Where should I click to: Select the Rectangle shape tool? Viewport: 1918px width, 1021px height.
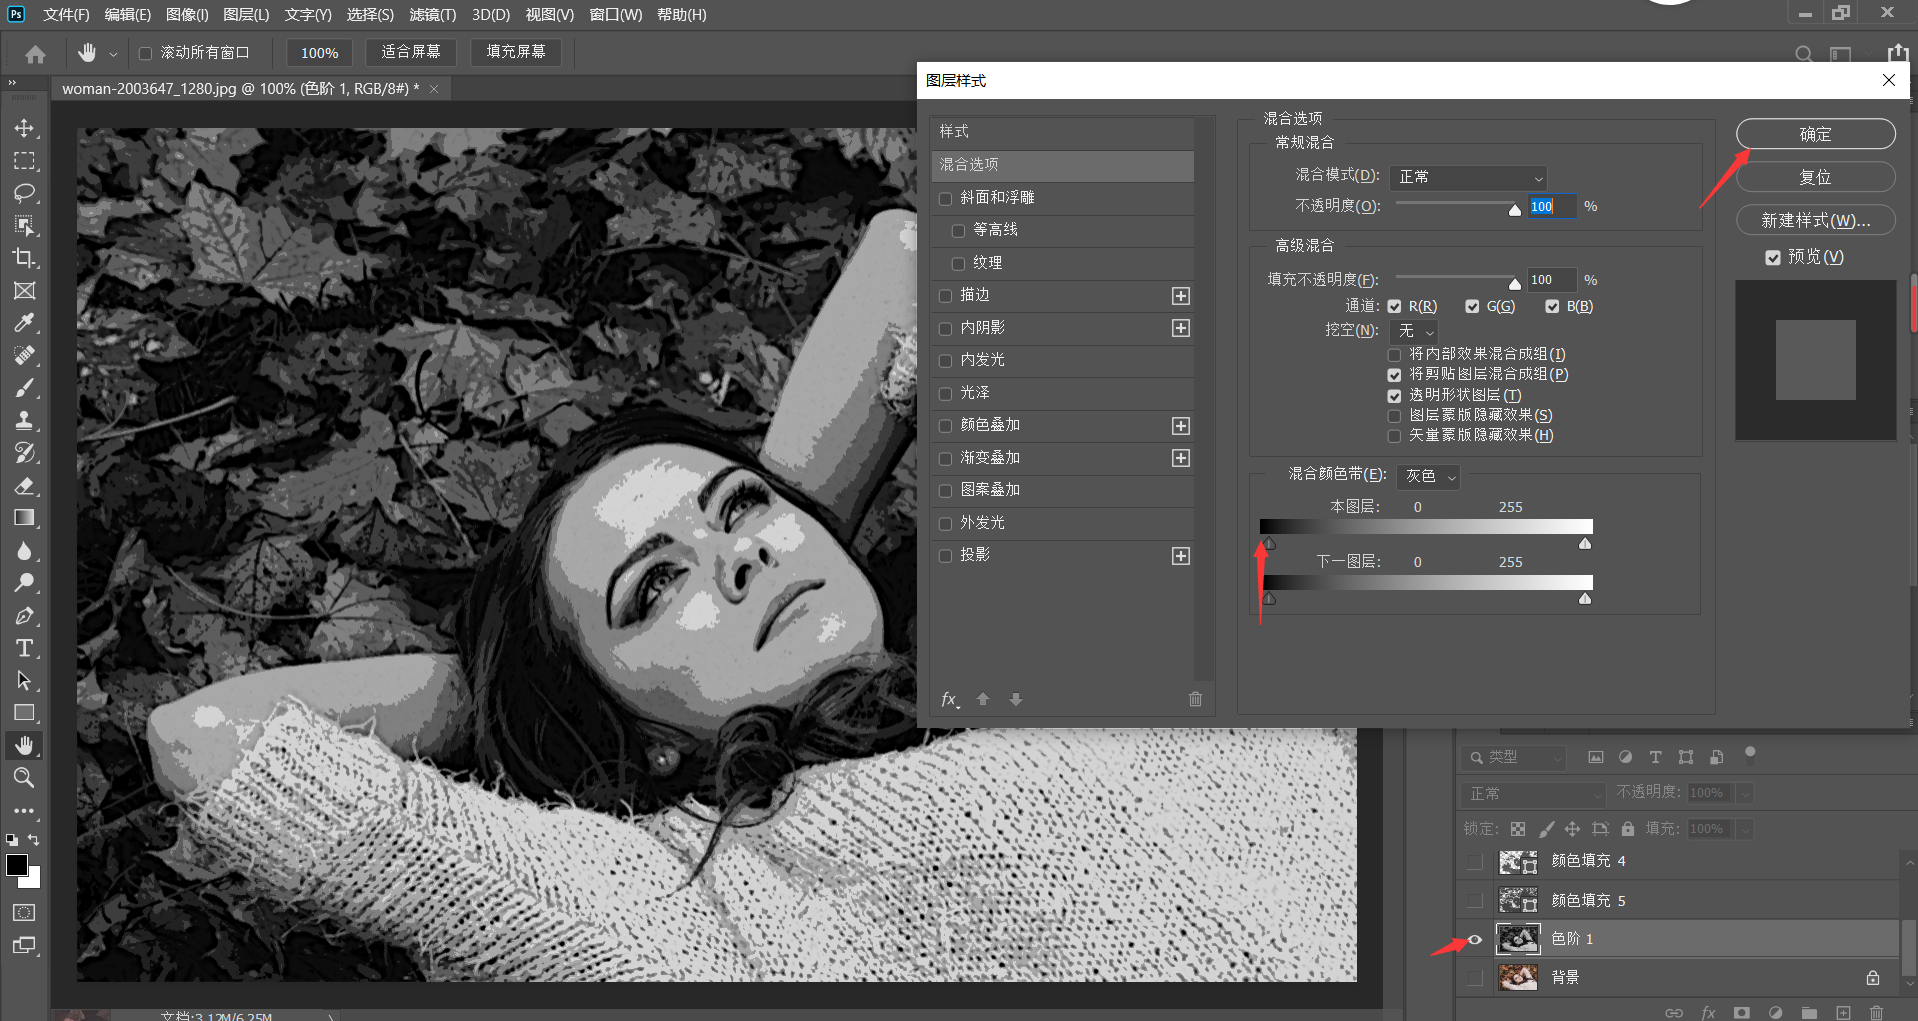[x=24, y=713]
